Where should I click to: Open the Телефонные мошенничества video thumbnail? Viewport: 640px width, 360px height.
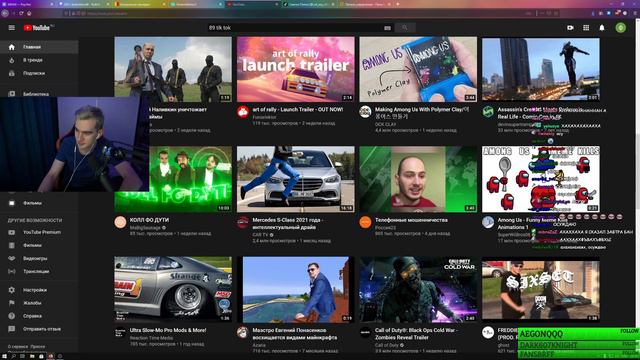point(418,179)
